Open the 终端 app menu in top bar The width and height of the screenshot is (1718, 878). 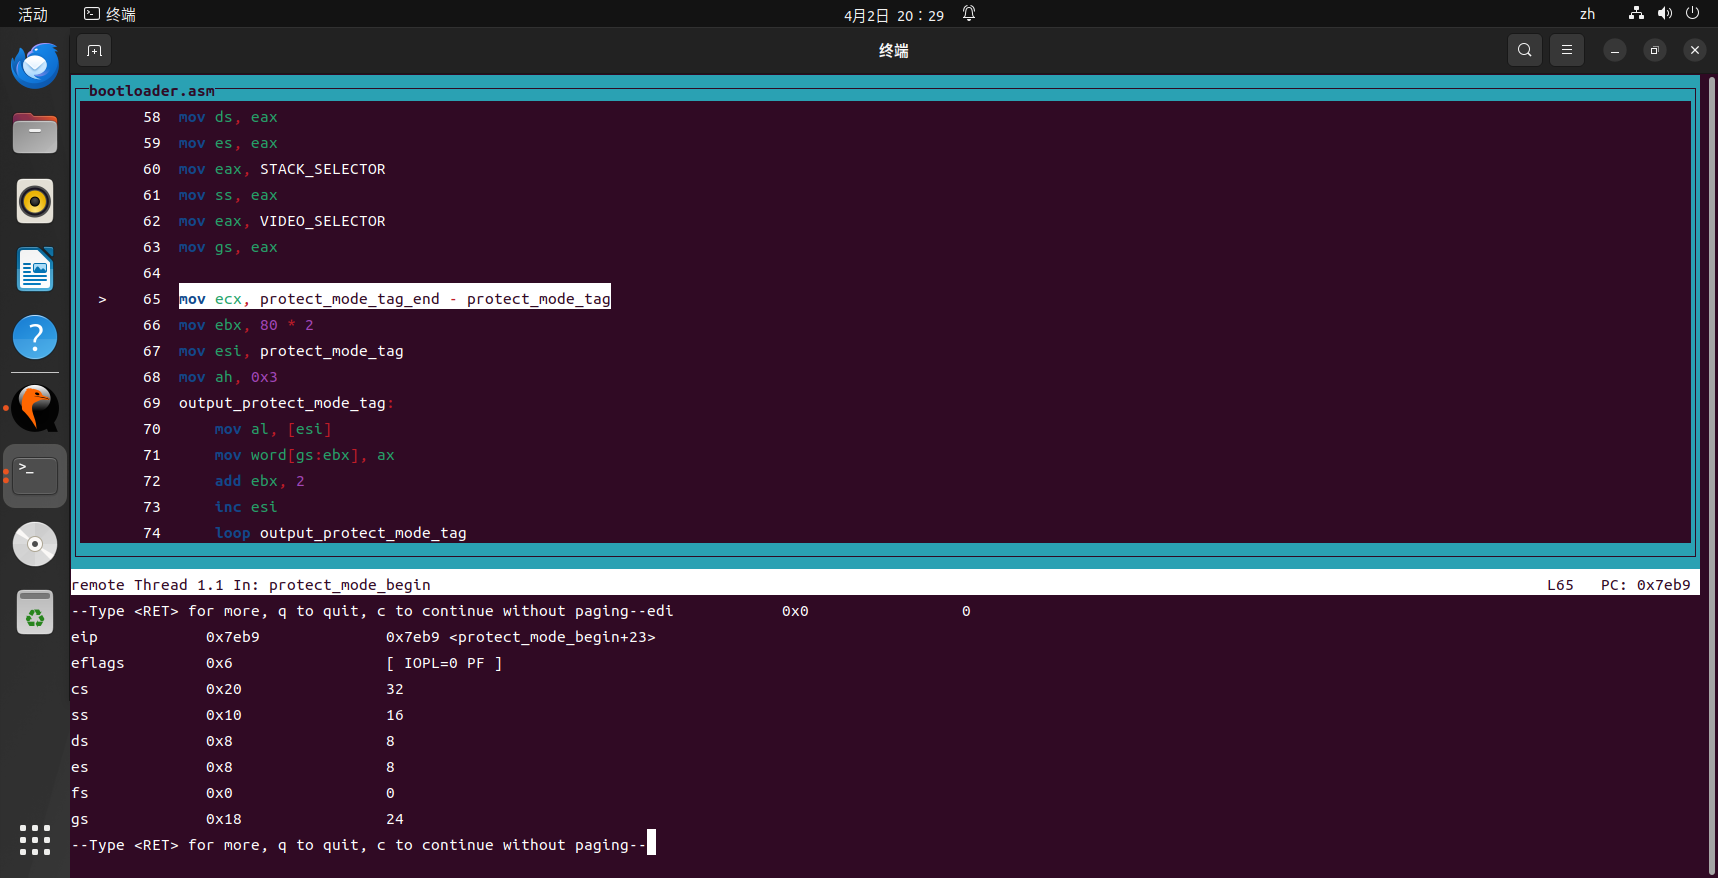click(x=110, y=14)
